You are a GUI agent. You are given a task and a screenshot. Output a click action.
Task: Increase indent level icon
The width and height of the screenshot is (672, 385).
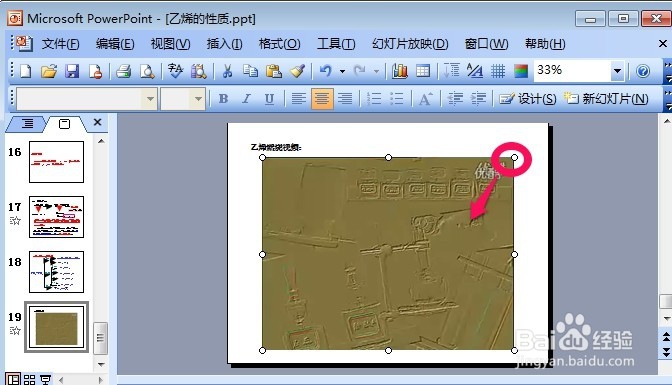(x=478, y=99)
